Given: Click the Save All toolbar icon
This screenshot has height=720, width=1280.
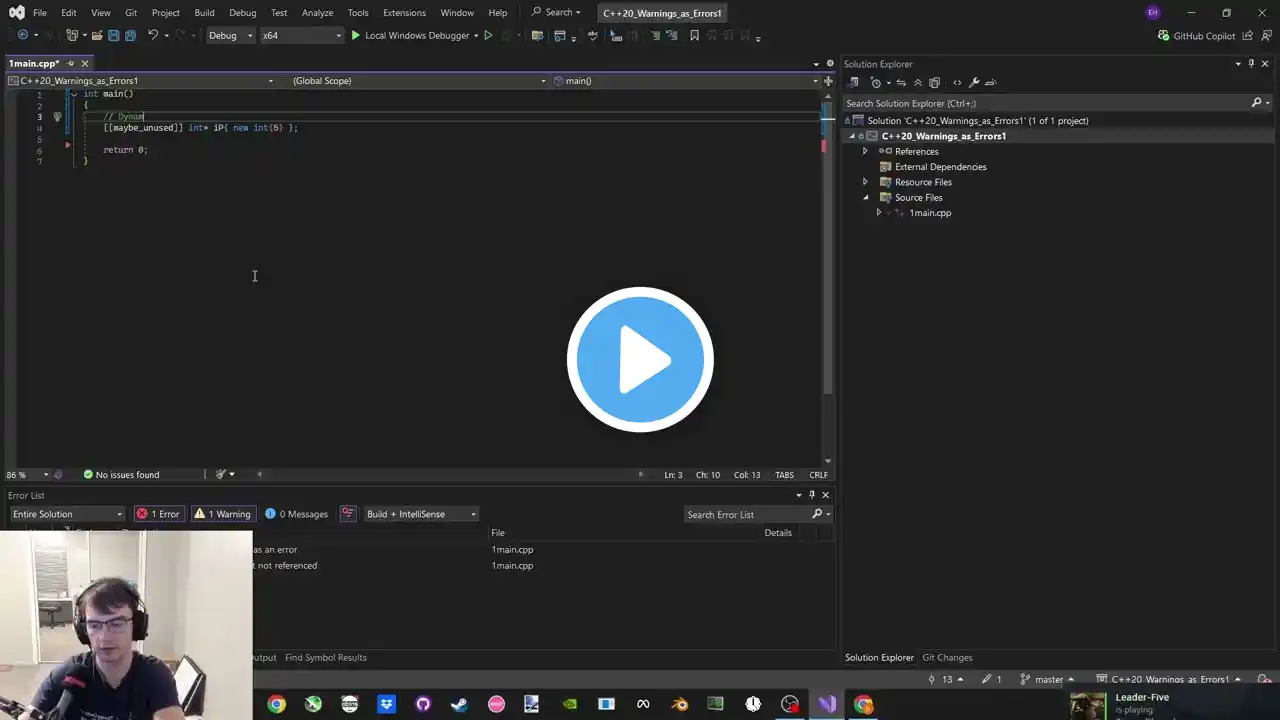Looking at the screenshot, I should click(130, 36).
